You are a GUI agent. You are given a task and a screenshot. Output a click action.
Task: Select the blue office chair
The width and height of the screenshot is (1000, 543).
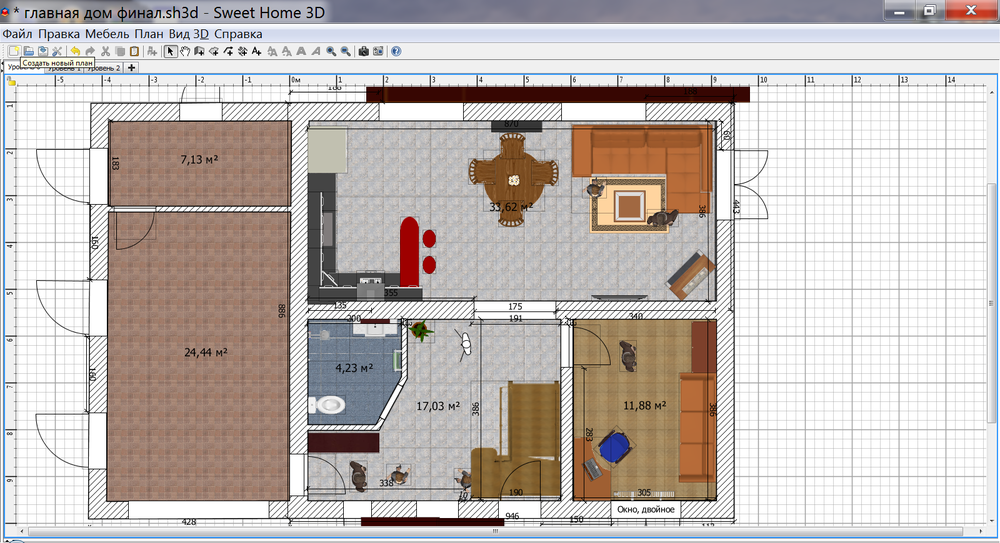point(614,446)
